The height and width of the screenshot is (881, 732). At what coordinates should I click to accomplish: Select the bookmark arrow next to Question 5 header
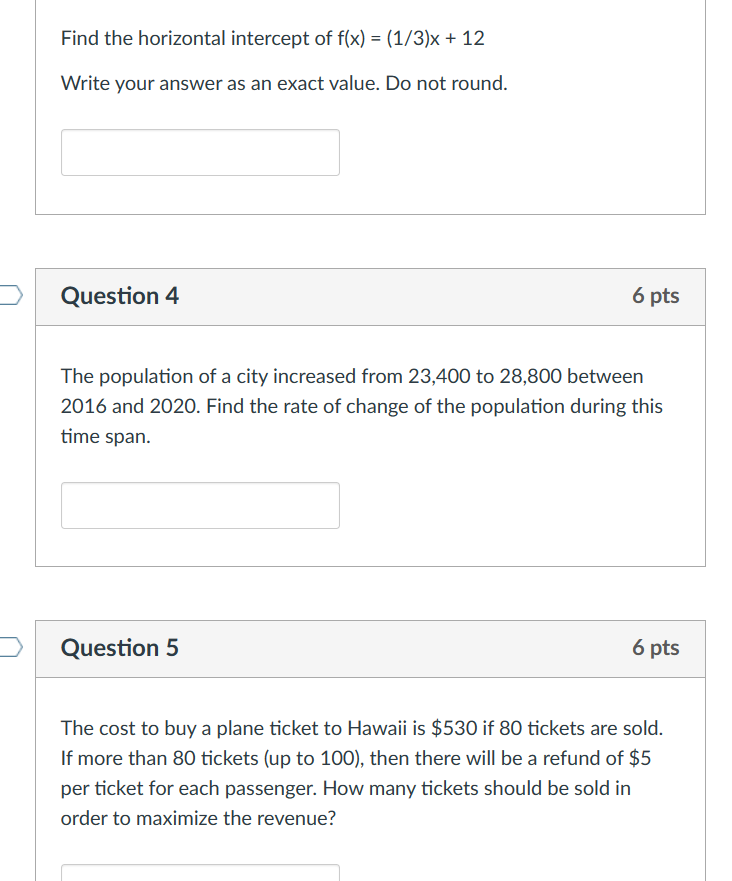[8, 648]
